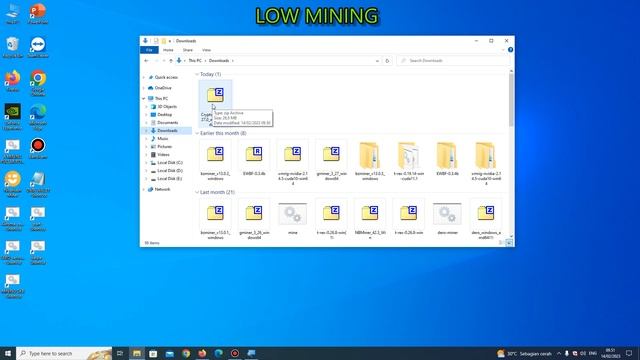Screen dimensions: 640x360
Task: Select Documents in navigation pane
Action: pyautogui.click(x=167, y=122)
